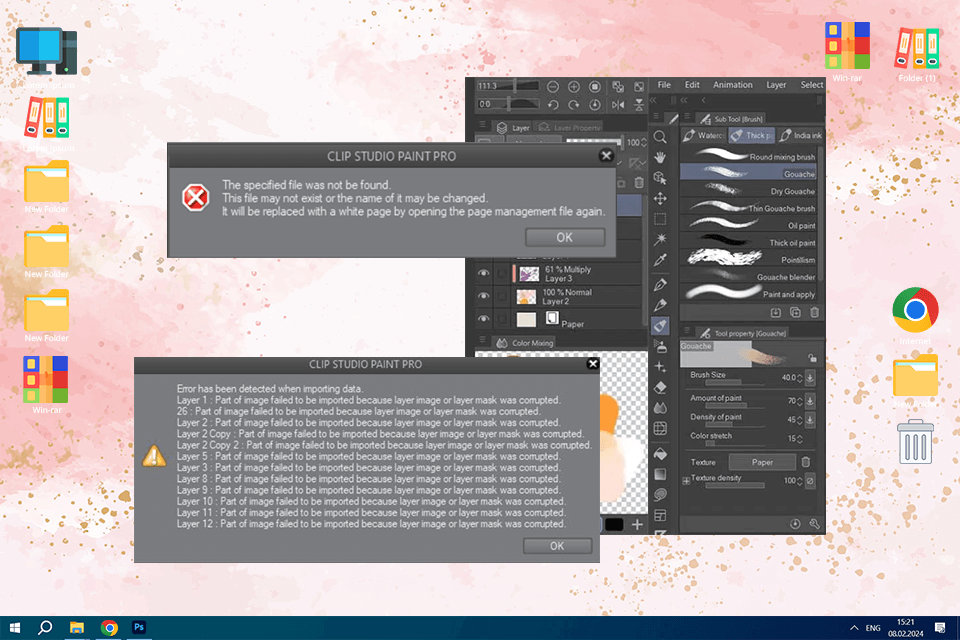Viewport: 960px width, 640px height.
Task: Click the Paper texture button
Action: 762,462
